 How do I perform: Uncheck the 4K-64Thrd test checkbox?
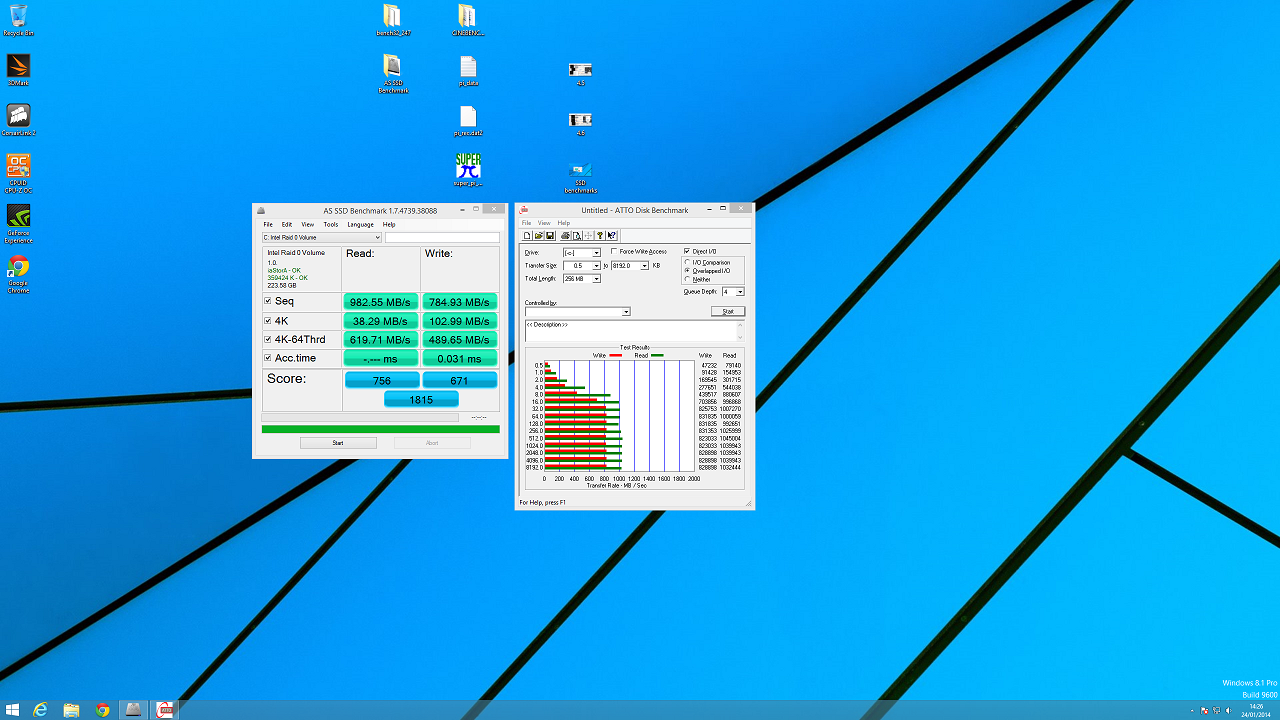pyautogui.click(x=267, y=340)
